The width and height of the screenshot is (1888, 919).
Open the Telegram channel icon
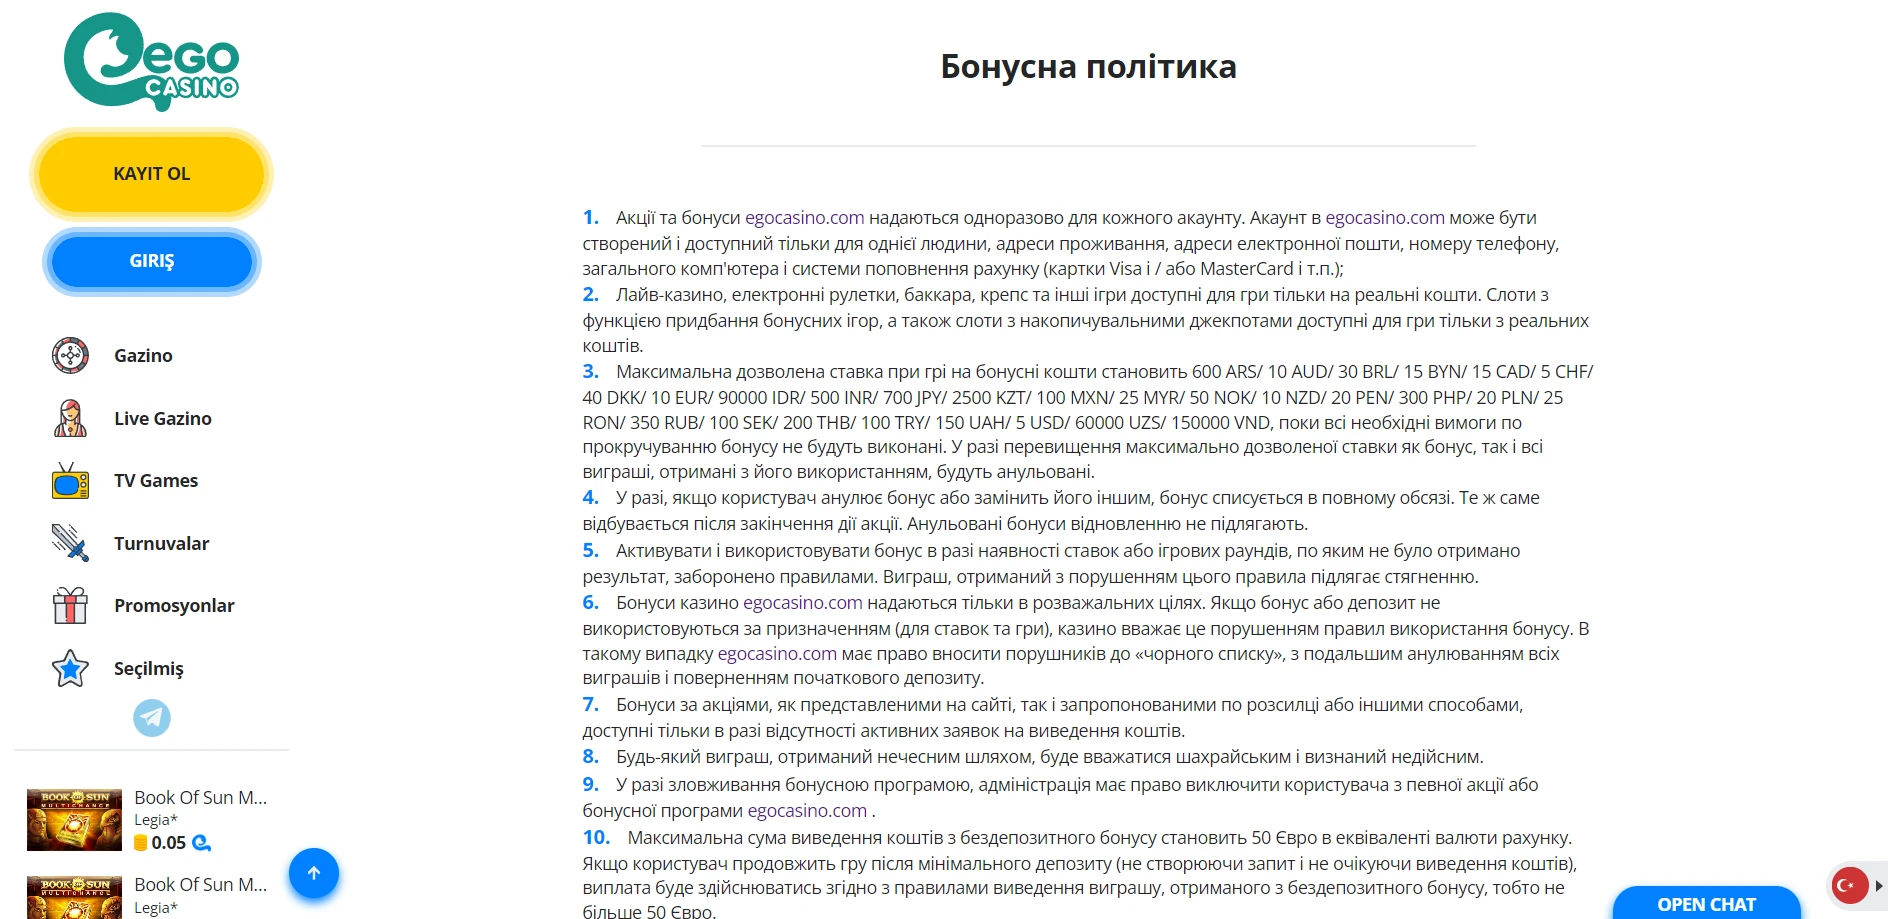coord(152,718)
